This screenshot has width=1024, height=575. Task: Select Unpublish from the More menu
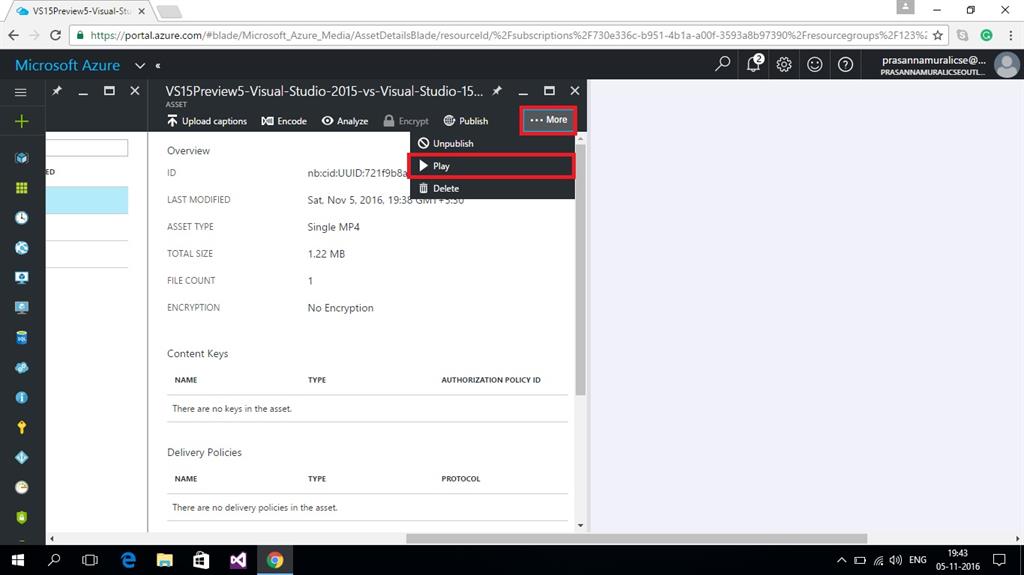coord(492,143)
